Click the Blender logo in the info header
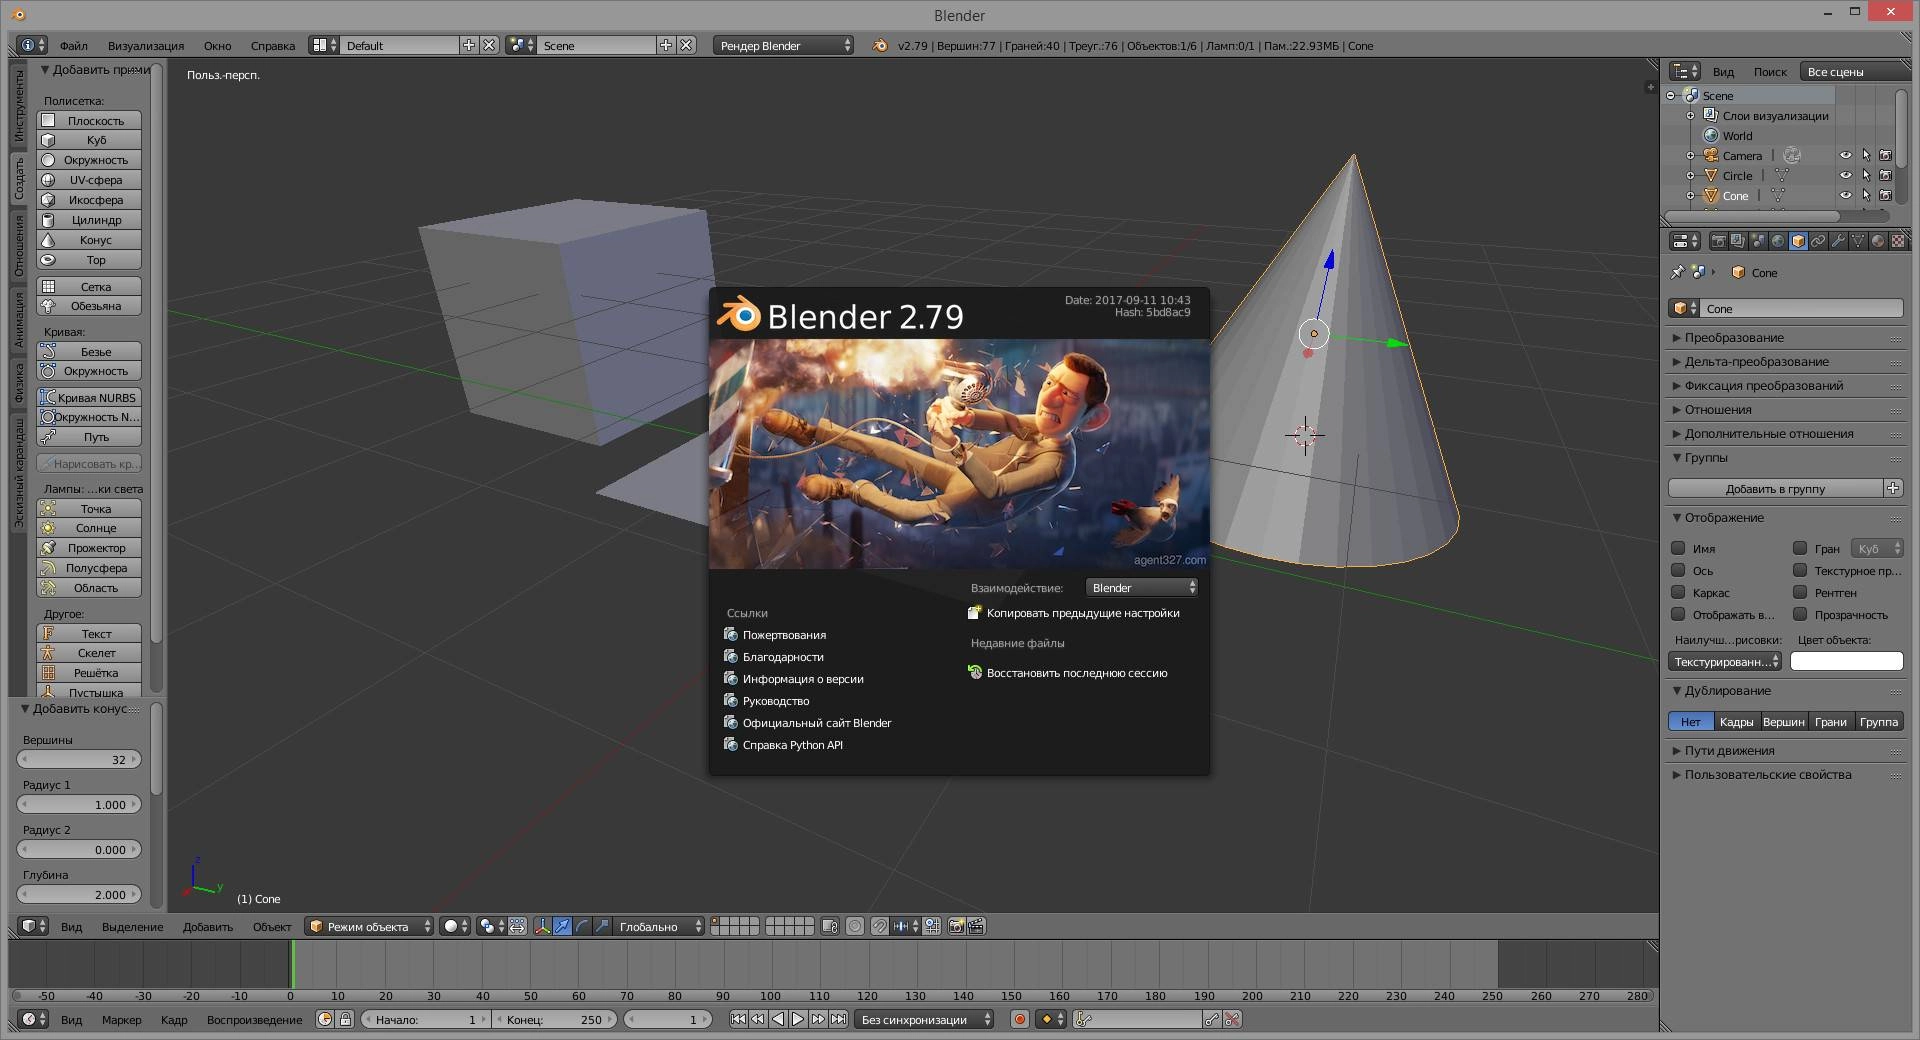 (x=880, y=46)
